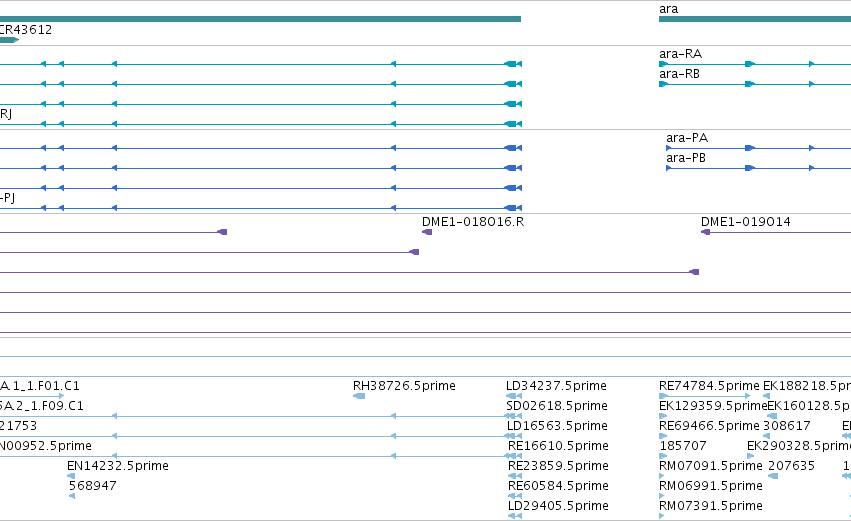Select the RE60584.5prime EST label
This screenshot has height=521, width=851.
pos(558,486)
